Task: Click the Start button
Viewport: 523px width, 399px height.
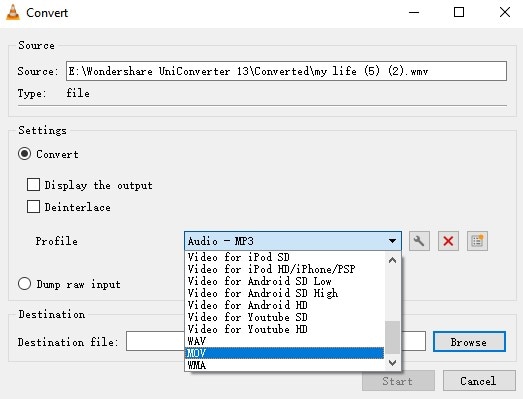Action: tap(398, 380)
